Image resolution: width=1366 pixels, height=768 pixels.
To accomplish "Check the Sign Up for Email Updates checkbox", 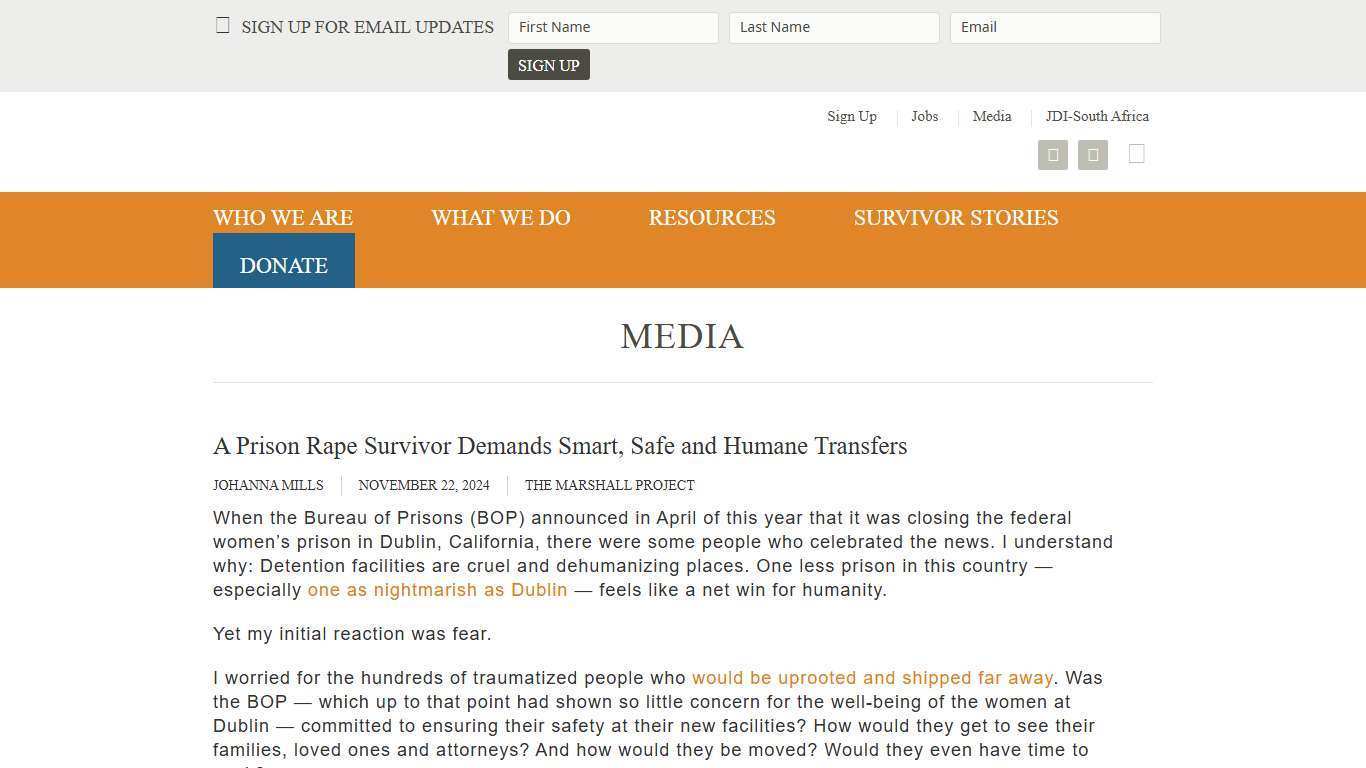I will click(x=222, y=25).
